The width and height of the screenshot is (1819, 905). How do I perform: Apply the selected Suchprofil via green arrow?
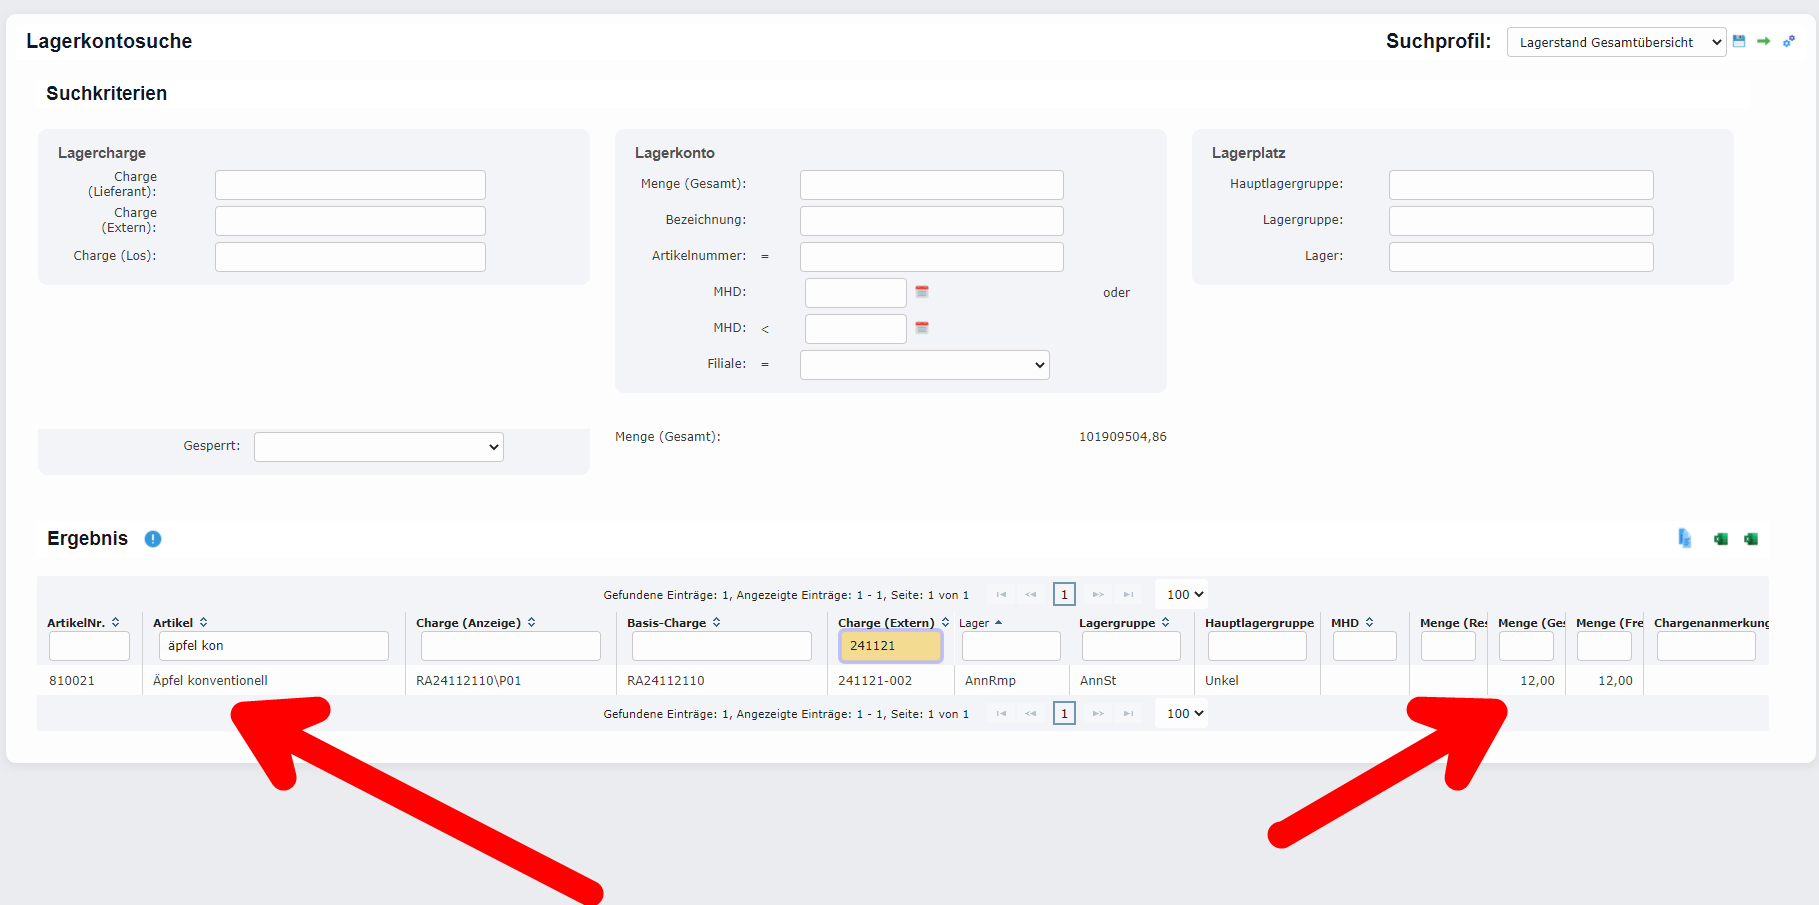tap(1763, 40)
